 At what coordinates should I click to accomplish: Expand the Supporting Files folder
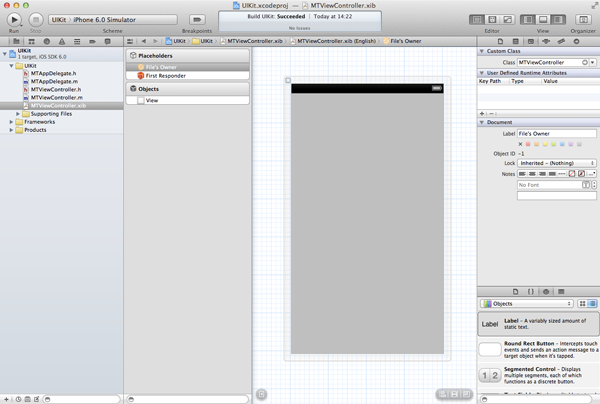coord(18,114)
